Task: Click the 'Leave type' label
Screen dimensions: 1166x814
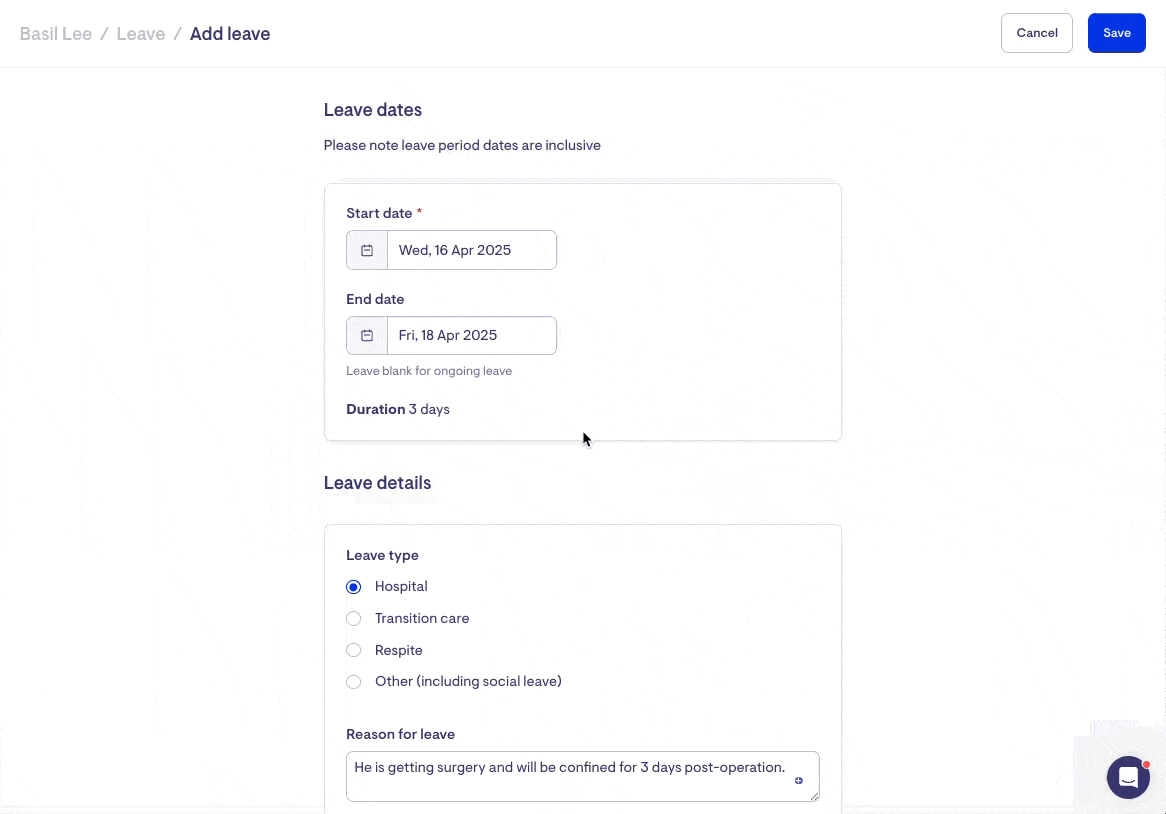Action: coord(382,555)
